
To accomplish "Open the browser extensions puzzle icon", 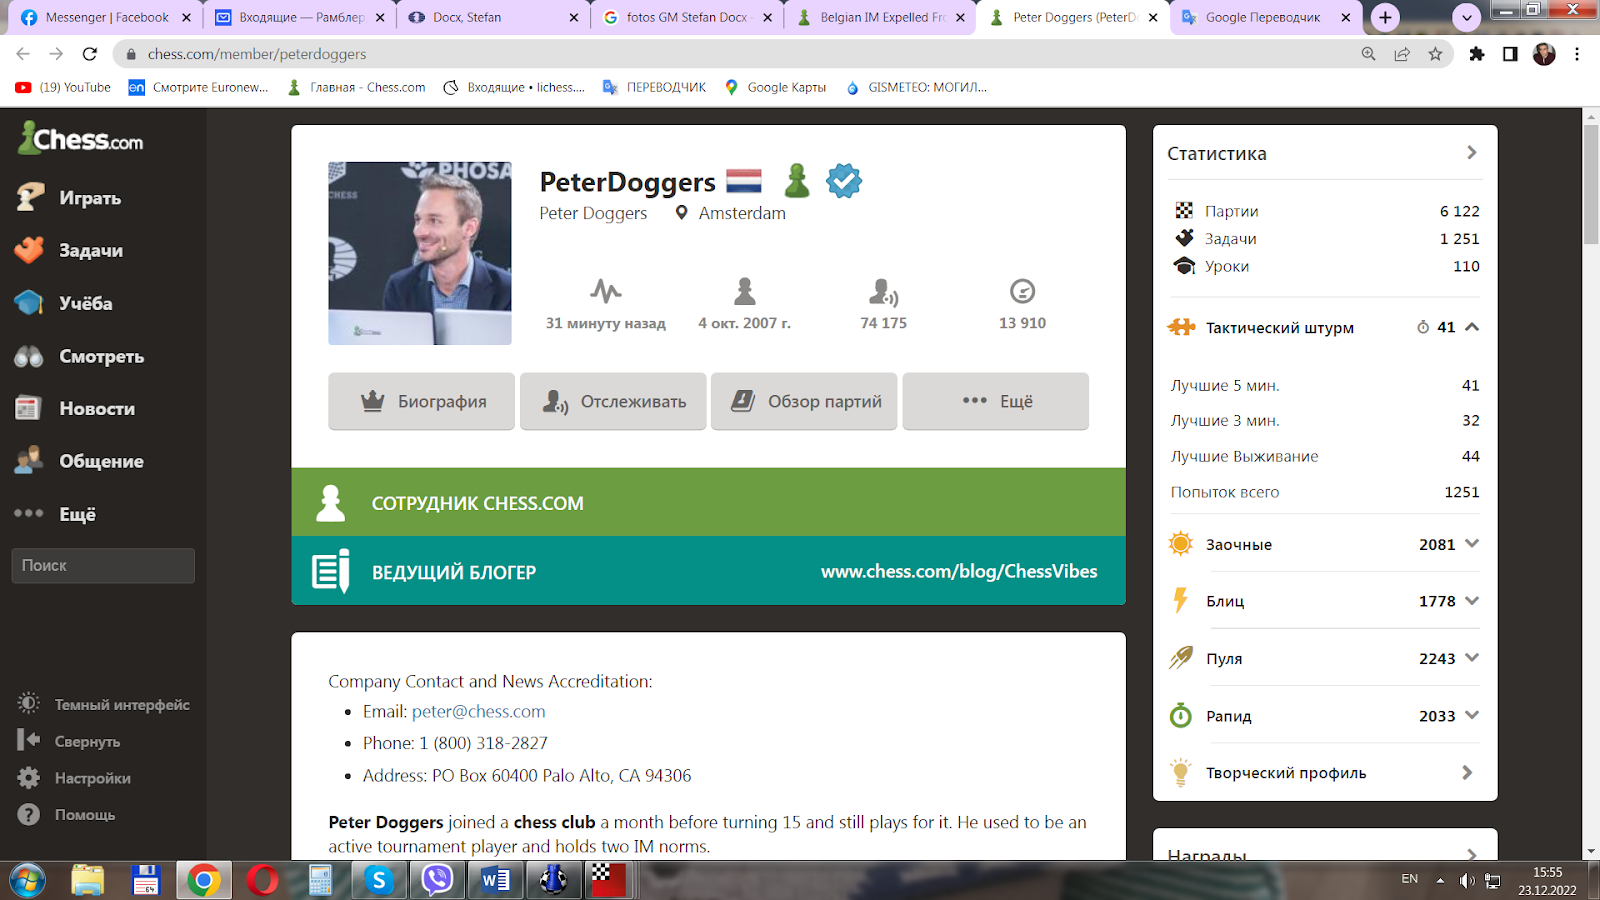I will click(1477, 54).
